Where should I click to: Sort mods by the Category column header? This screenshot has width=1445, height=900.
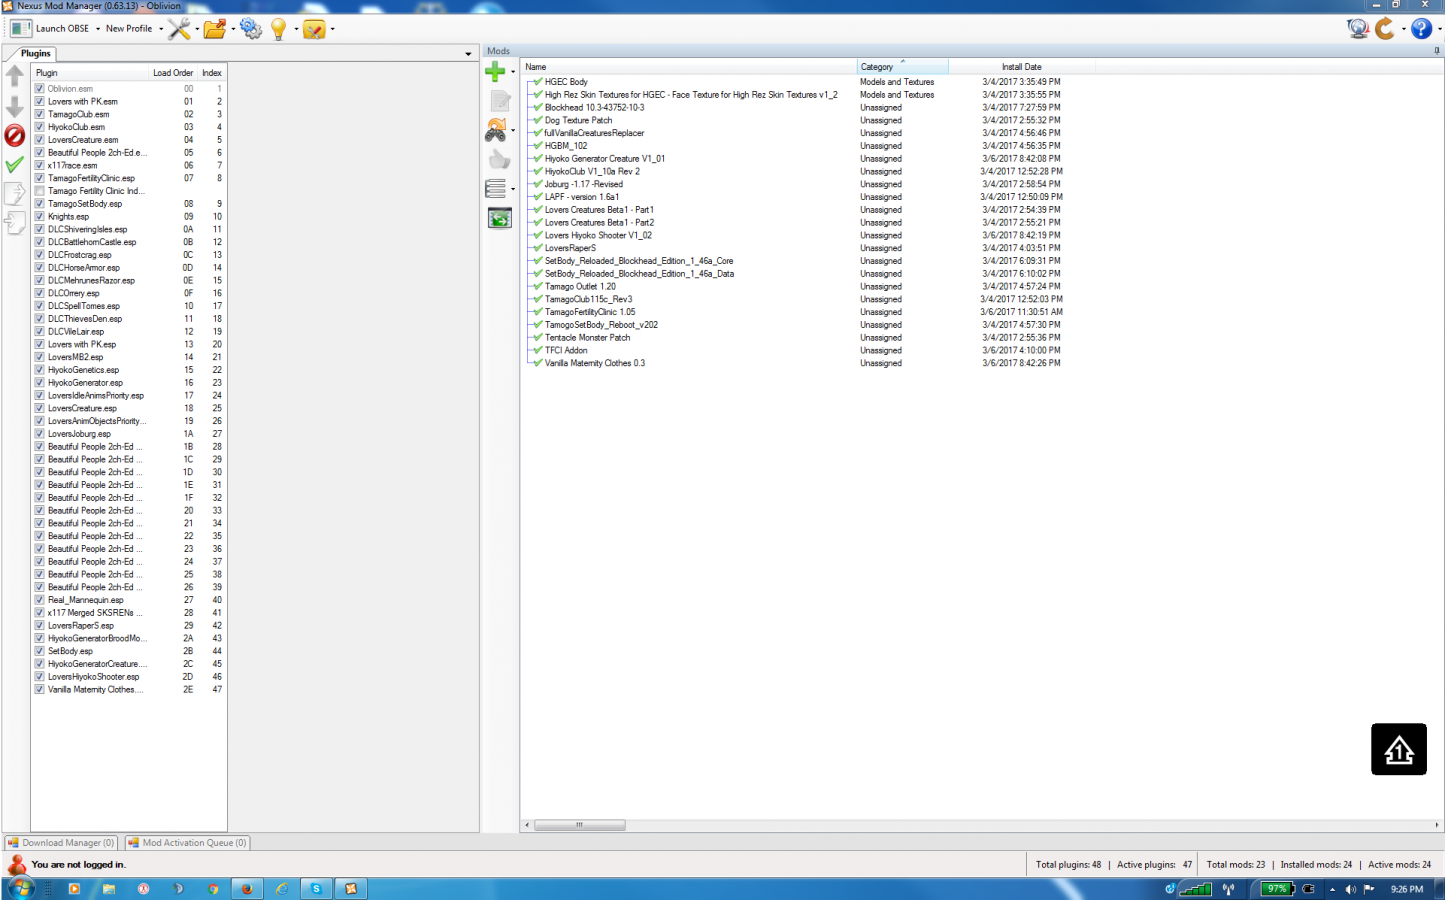coord(902,67)
